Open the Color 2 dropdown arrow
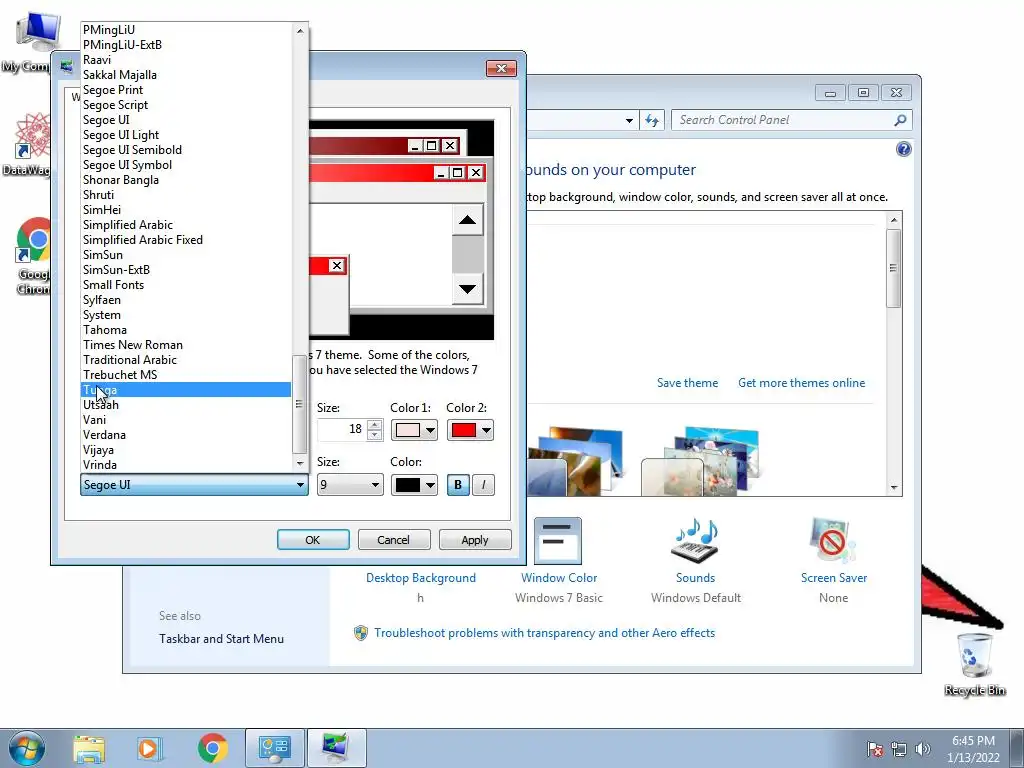The height and width of the screenshot is (768, 1024). pos(486,430)
